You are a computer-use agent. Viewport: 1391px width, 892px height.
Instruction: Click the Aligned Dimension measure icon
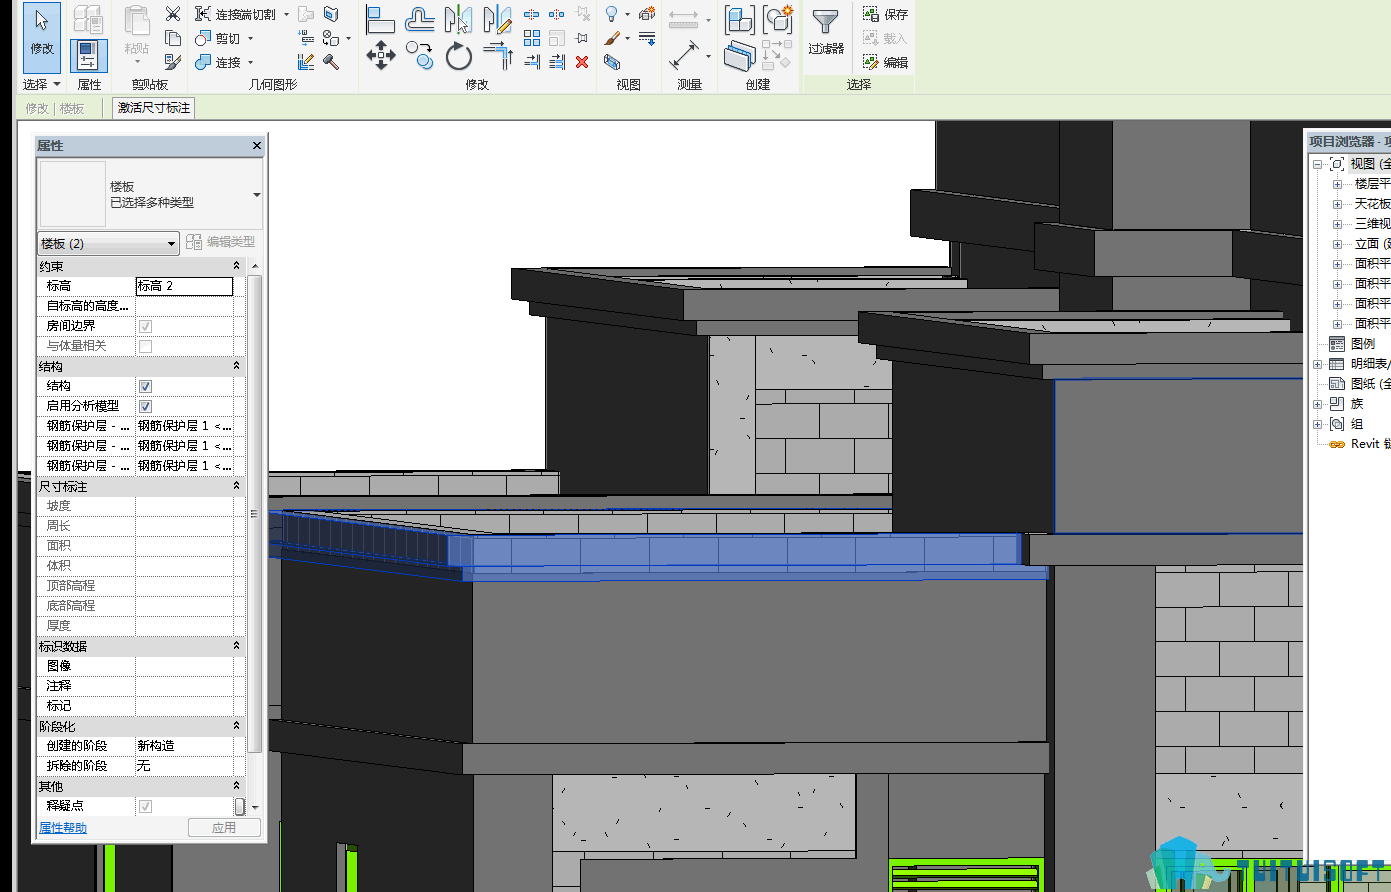[x=685, y=55]
